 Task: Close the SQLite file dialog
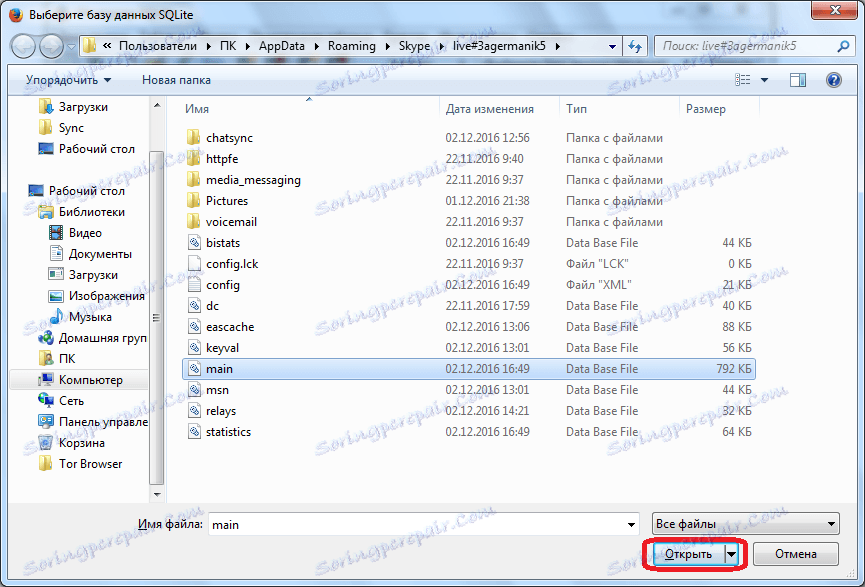[834, 9]
